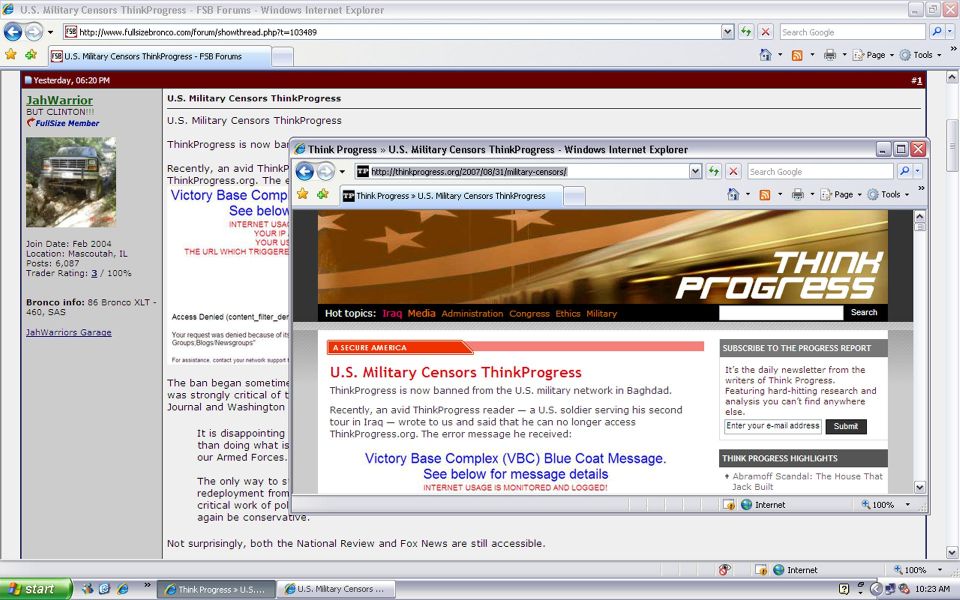Add Think Progress page to favorites
Screen dimensions: 960x600
point(323,195)
